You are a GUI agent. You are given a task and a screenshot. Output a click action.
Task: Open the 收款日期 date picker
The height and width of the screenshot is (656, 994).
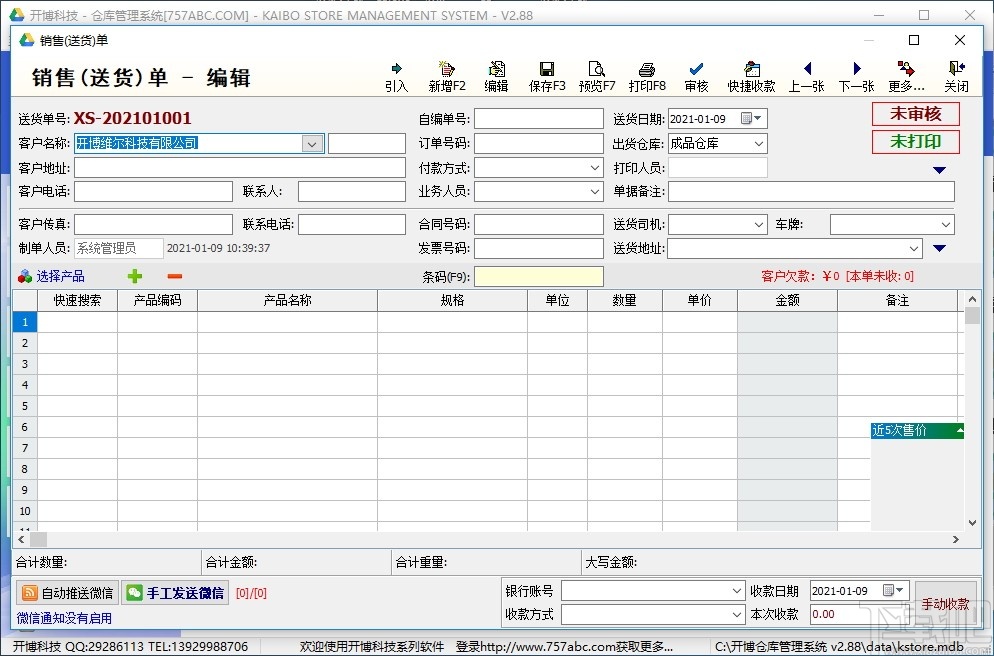click(x=894, y=591)
